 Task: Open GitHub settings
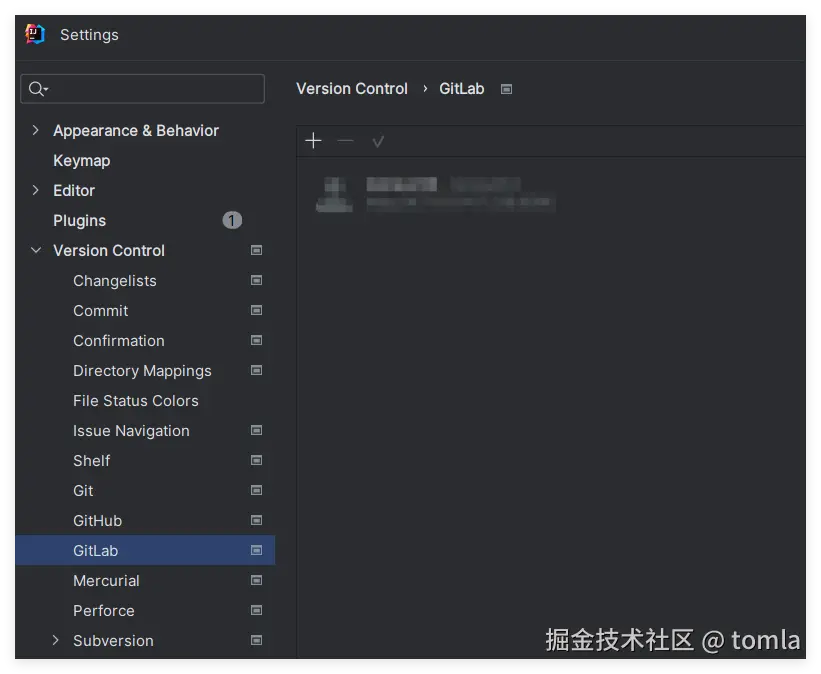(98, 521)
